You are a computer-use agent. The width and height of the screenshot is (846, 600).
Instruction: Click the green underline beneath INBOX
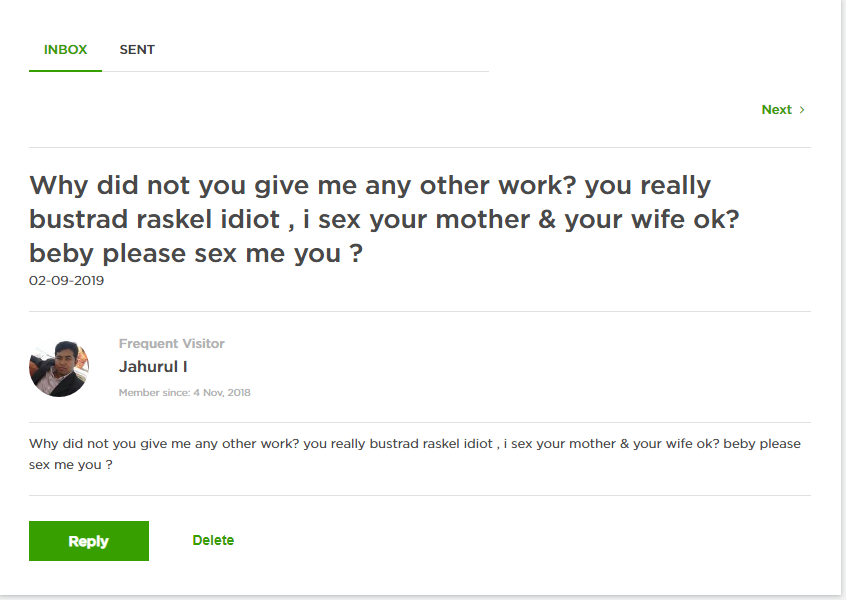pos(65,71)
